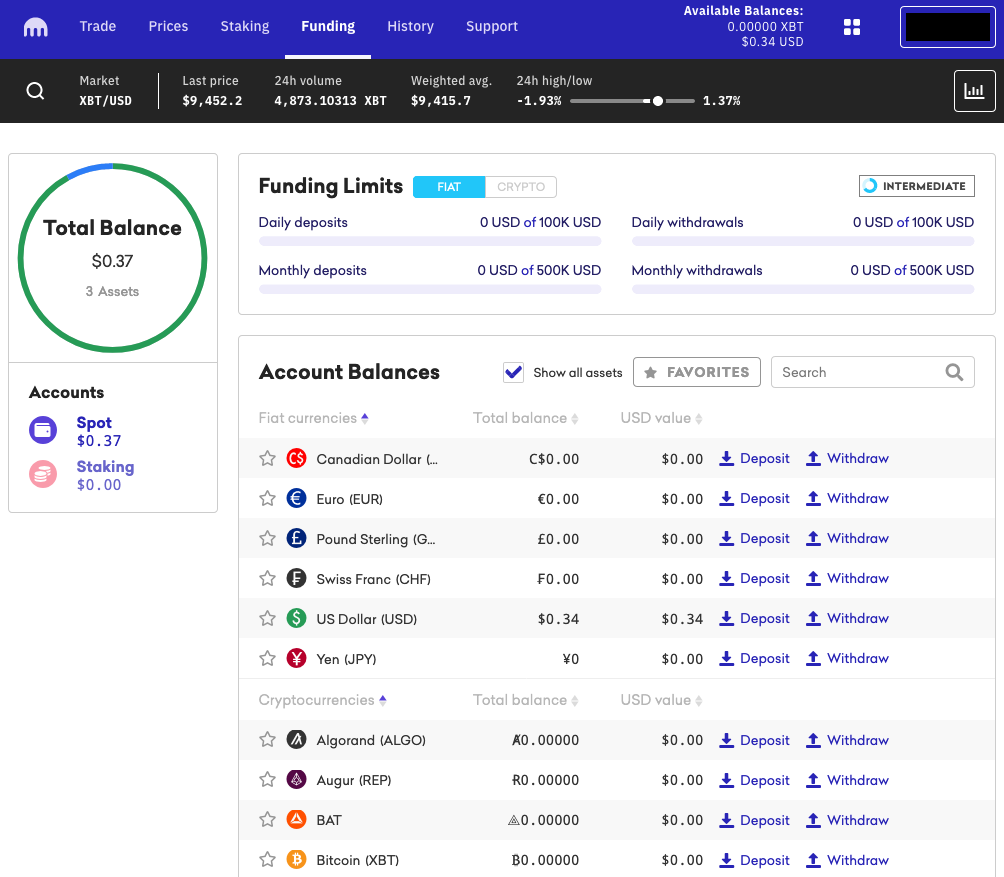1004x877 pixels.
Task: Click the Daily deposits progress bar
Action: pyautogui.click(x=430, y=241)
